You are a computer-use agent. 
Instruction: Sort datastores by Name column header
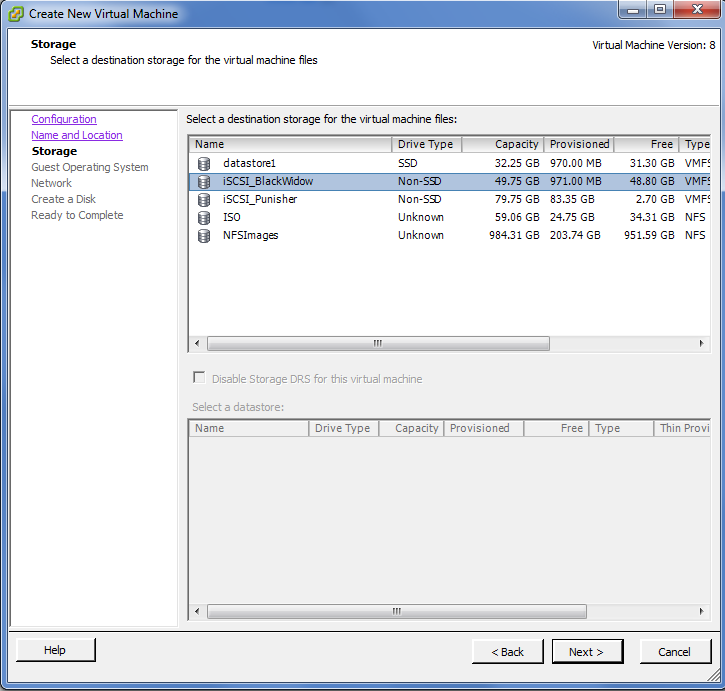click(x=290, y=144)
